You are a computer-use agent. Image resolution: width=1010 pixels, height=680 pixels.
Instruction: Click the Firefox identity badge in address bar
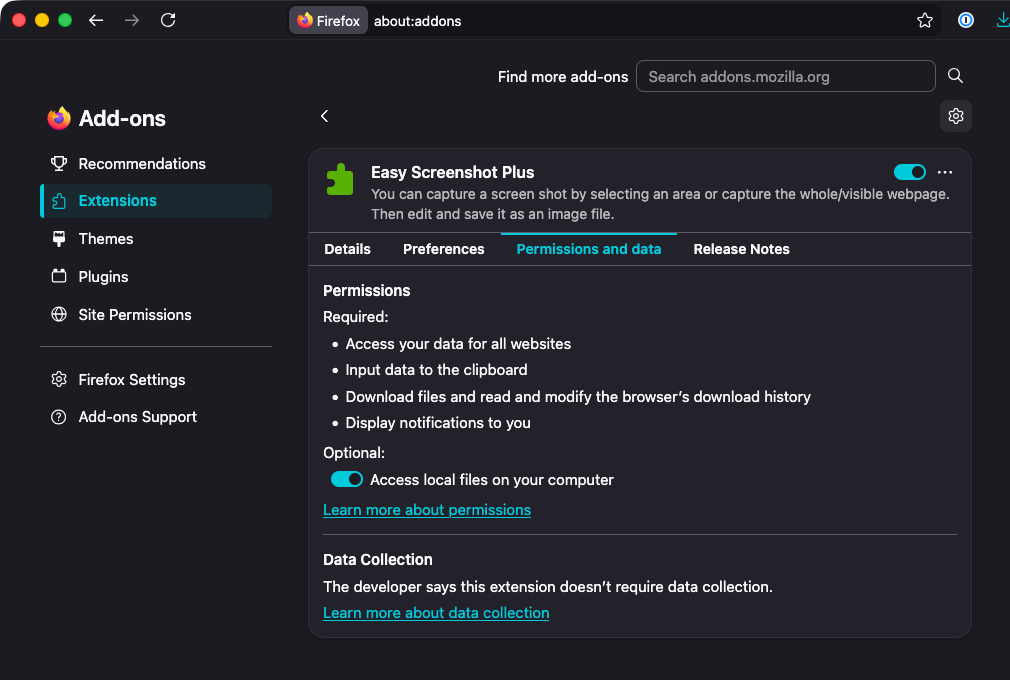tap(329, 21)
